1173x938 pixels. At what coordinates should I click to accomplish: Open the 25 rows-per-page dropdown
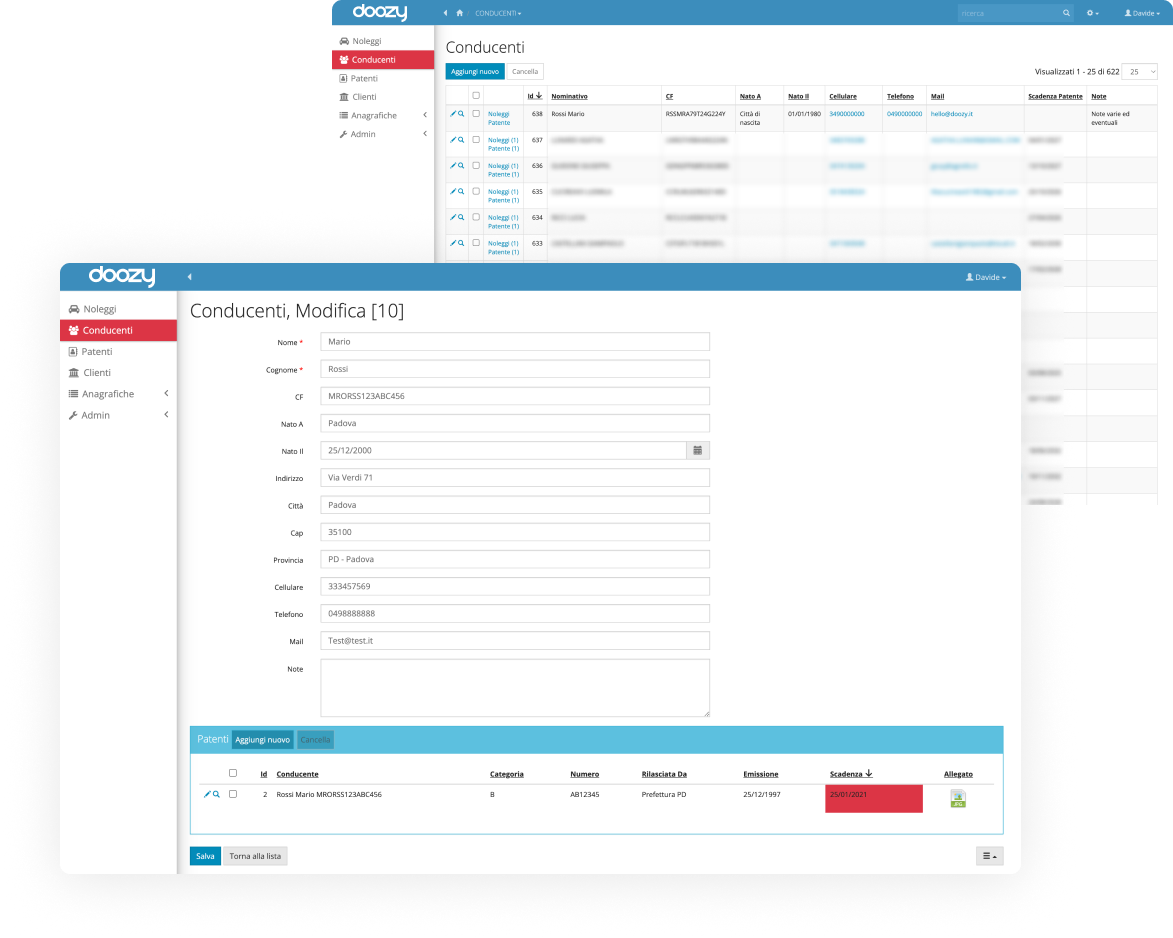1139,72
